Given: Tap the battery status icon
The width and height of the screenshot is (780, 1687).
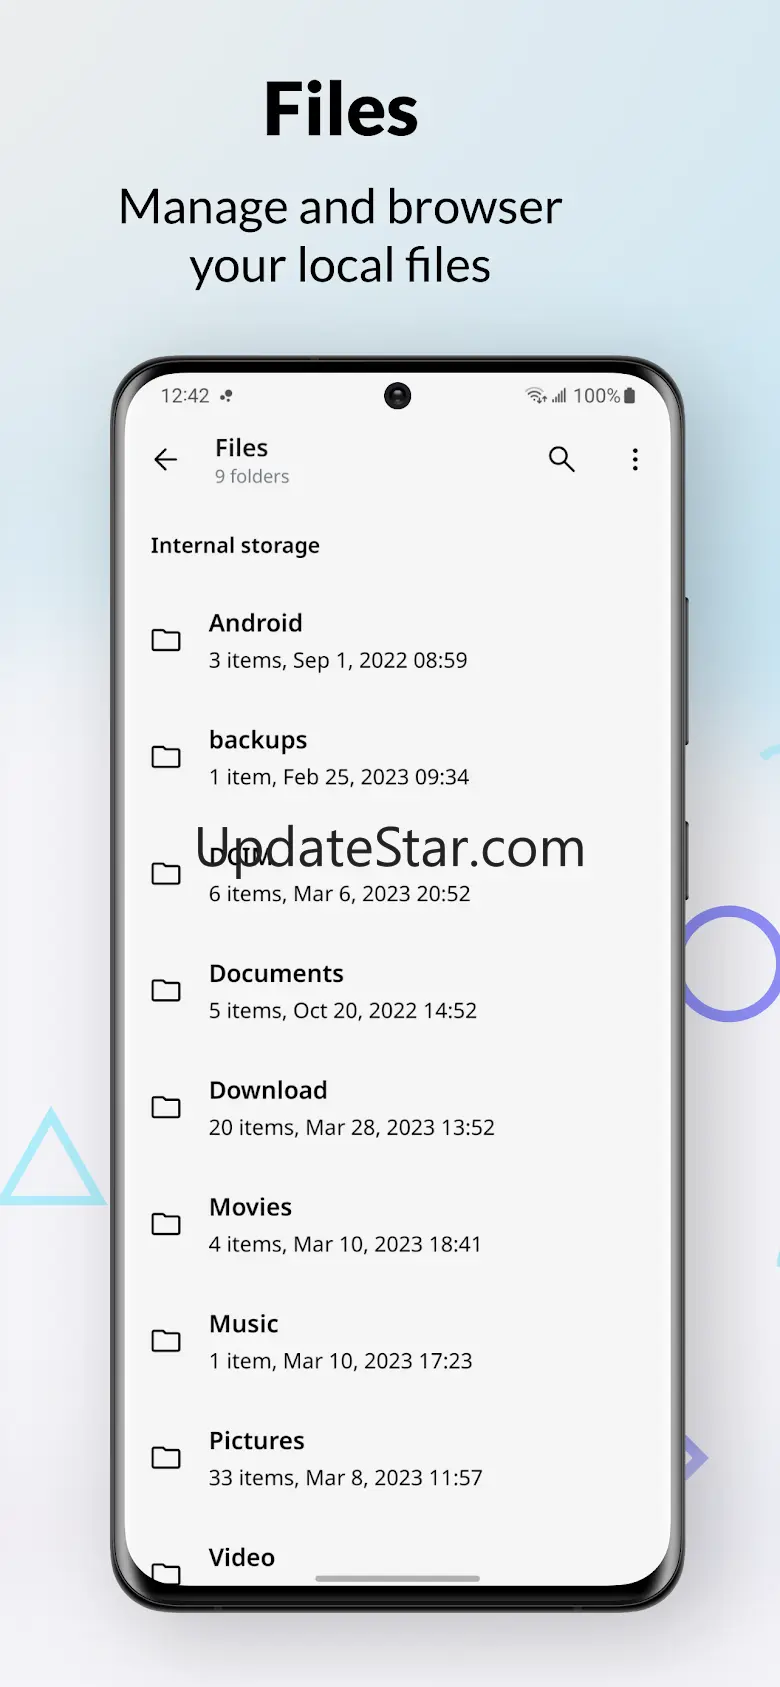Looking at the screenshot, I should (x=629, y=396).
